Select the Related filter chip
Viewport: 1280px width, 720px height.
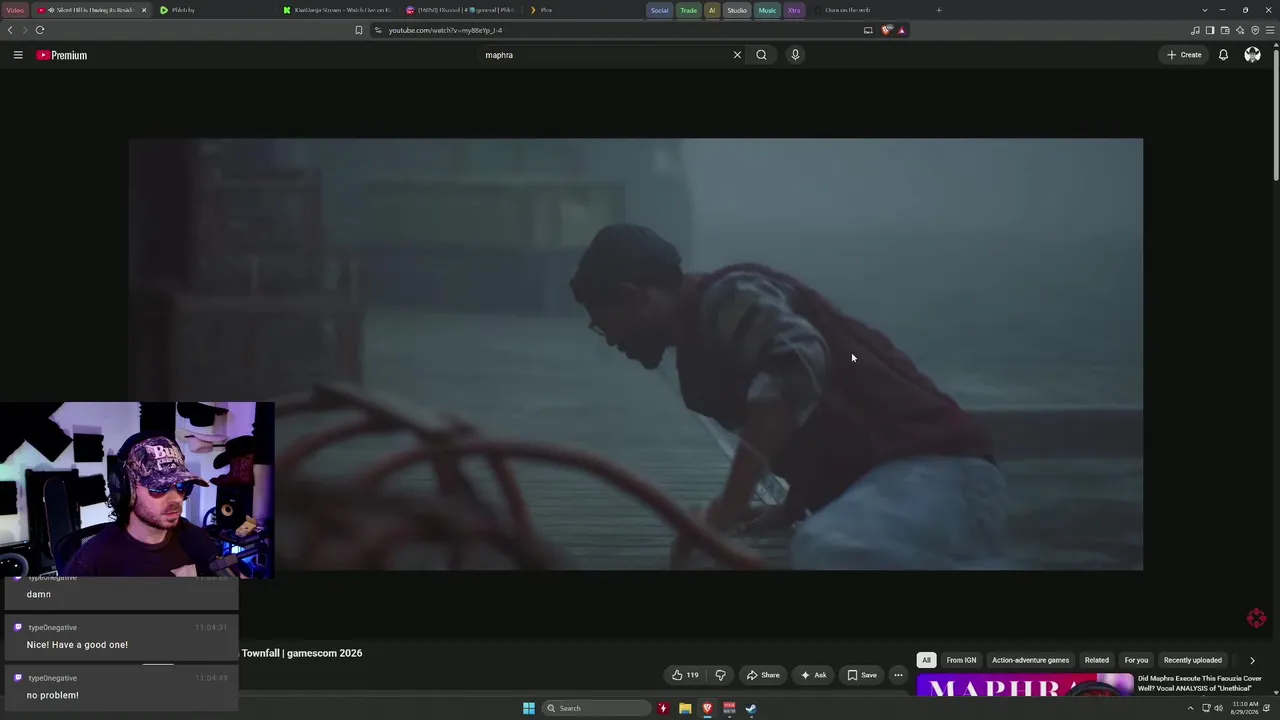pos(1097,660)
